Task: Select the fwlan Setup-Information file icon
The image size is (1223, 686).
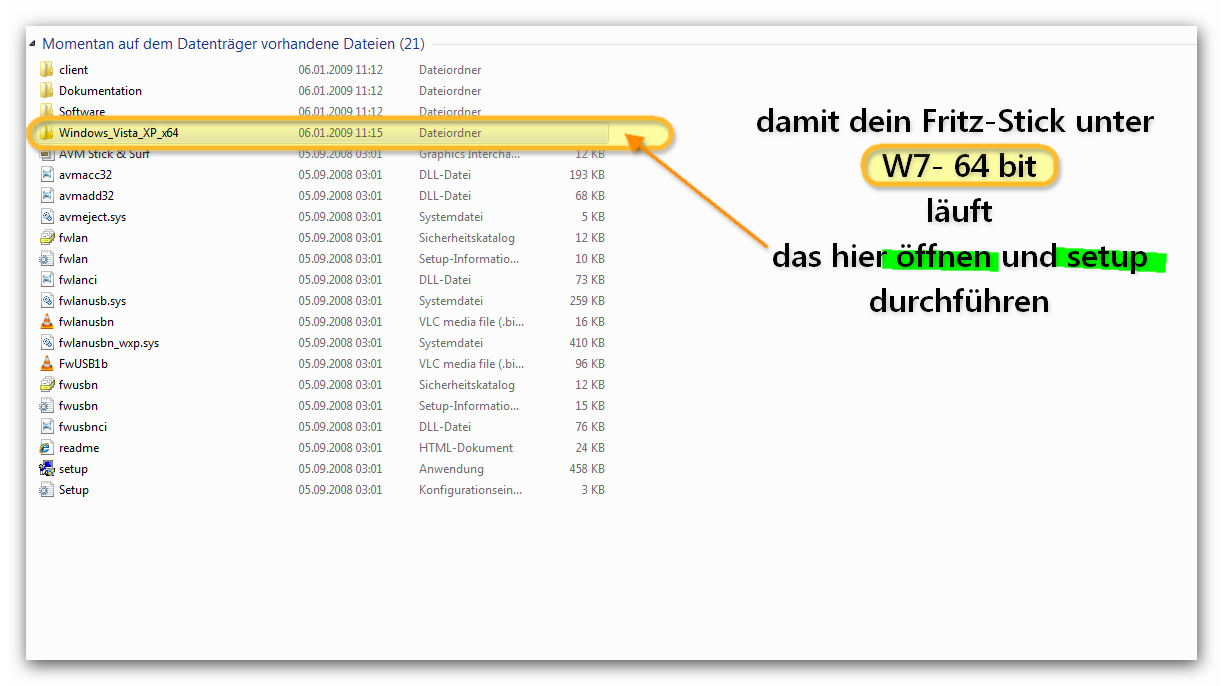Action: coord(46,259)
